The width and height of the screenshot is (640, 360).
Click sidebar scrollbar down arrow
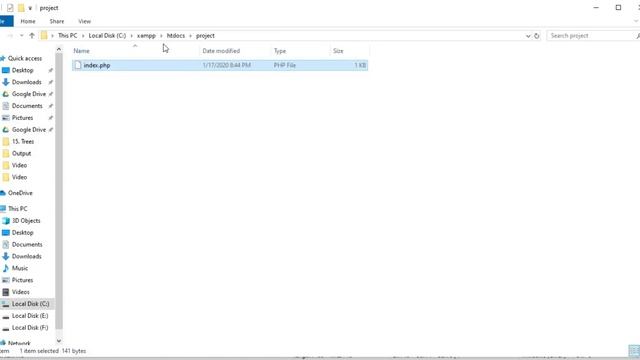tap(59, 340)
